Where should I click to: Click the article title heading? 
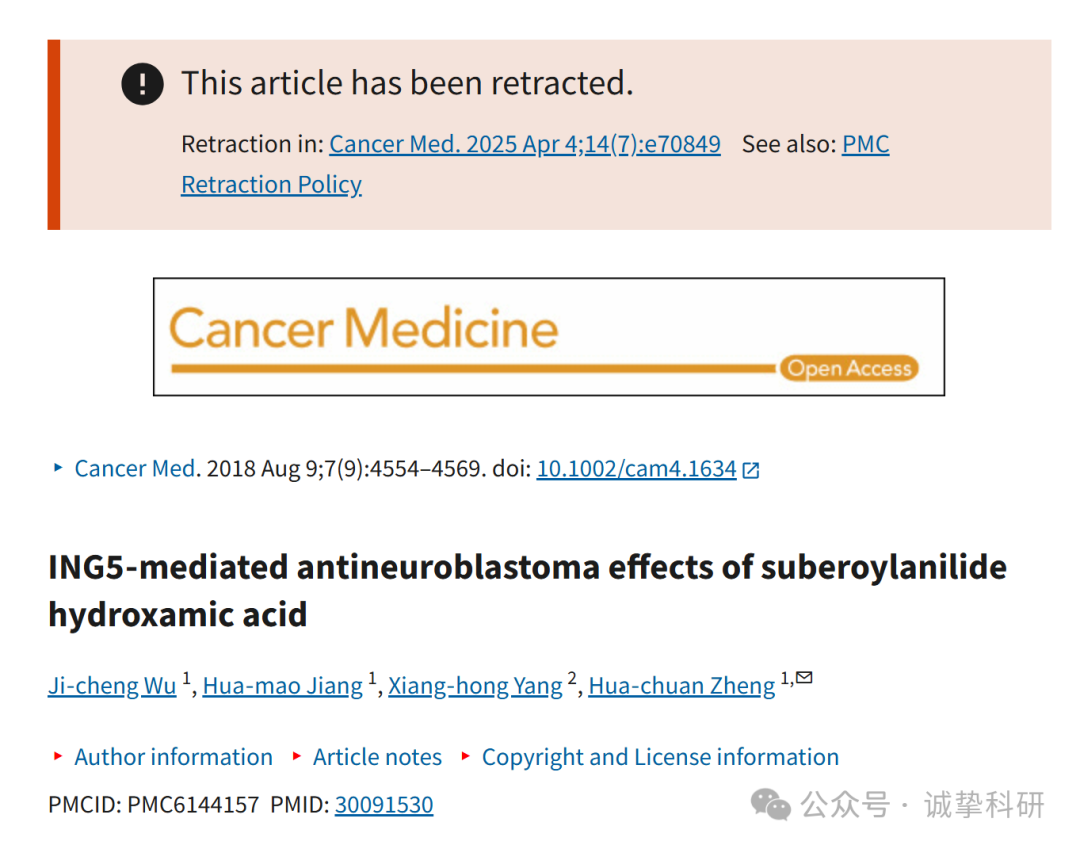pyautogui.click(x=528, y=591)
